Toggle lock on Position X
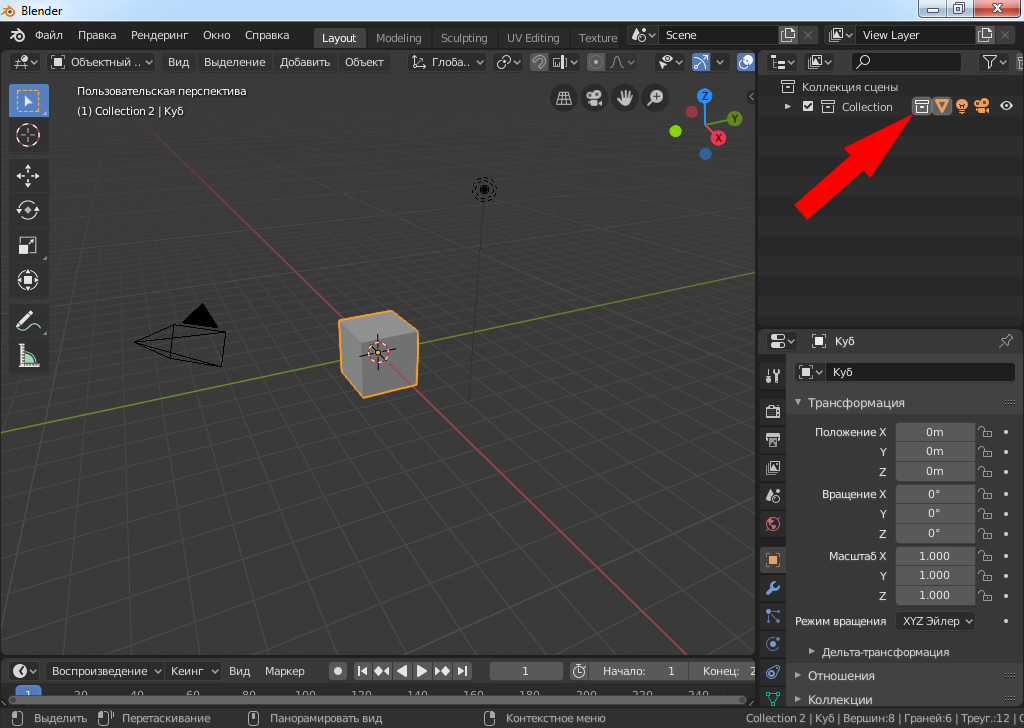The image size is (1024, 728). 985,432
